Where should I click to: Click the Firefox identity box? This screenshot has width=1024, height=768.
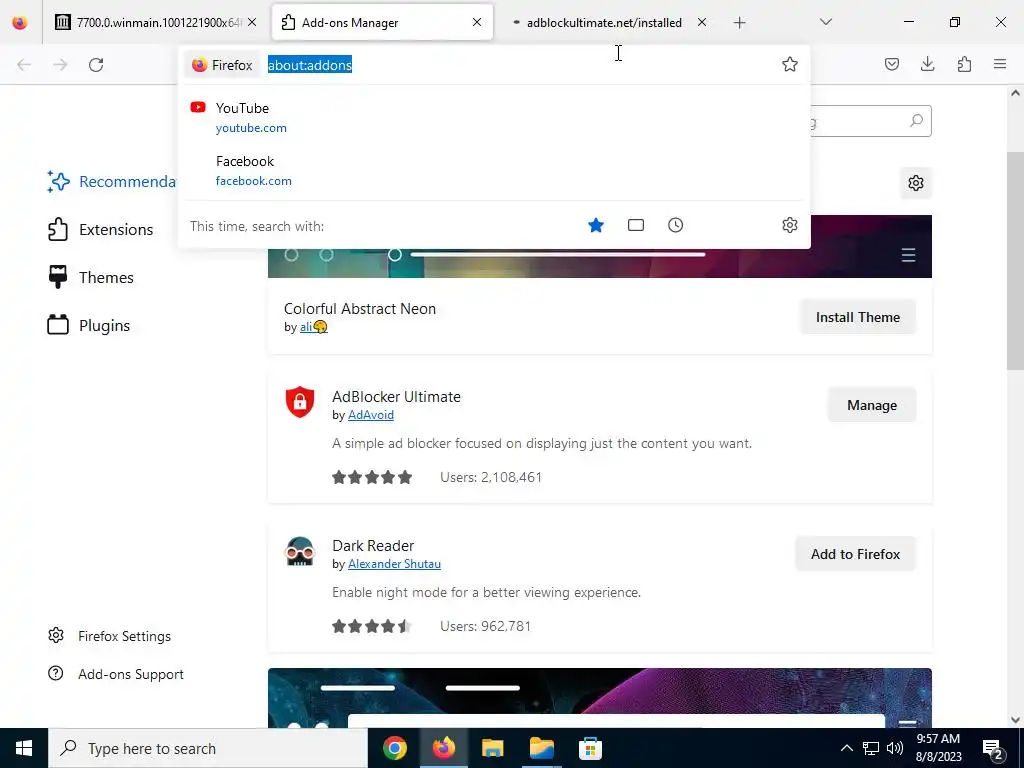(x=222, y=65)
